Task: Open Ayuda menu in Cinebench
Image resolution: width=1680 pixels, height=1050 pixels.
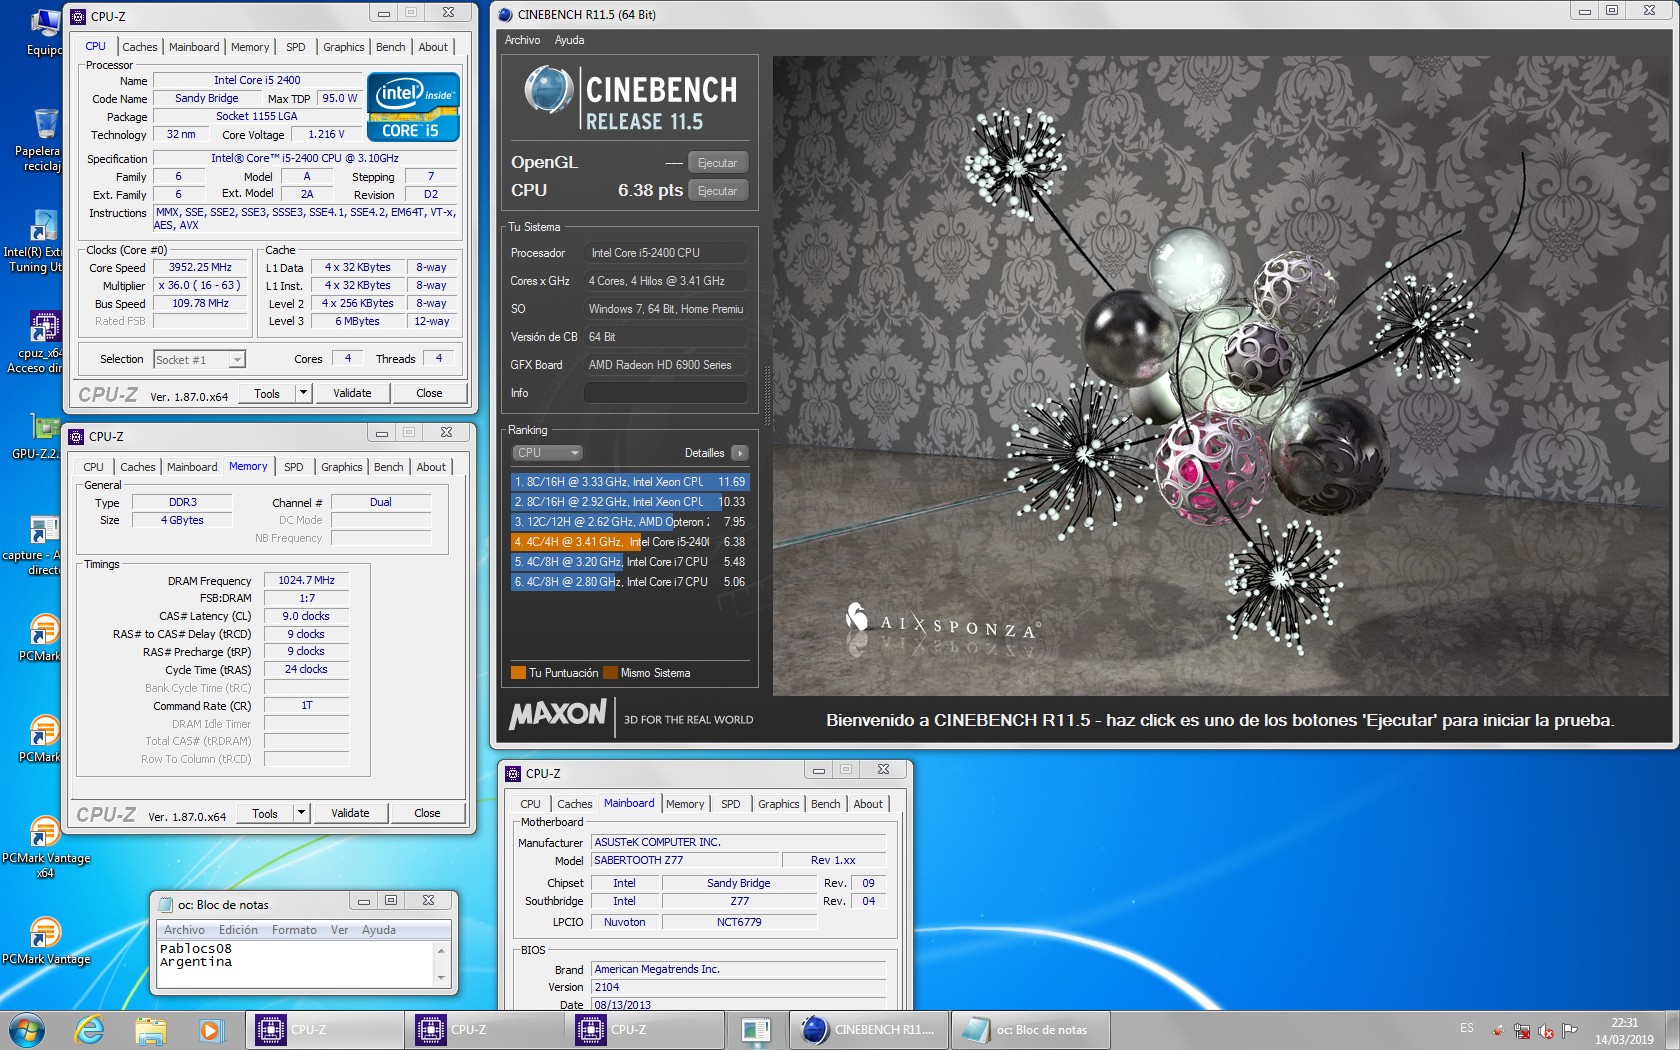Action: pyautogui.click(x=569, y=40)
